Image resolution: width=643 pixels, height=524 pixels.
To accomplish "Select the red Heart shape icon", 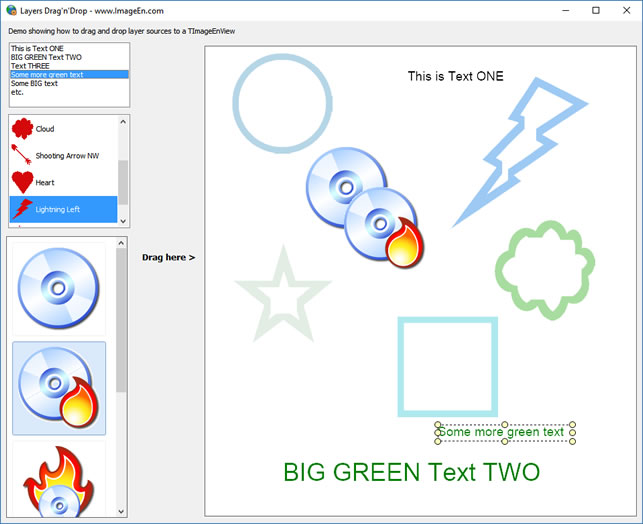I will (22, 182).
